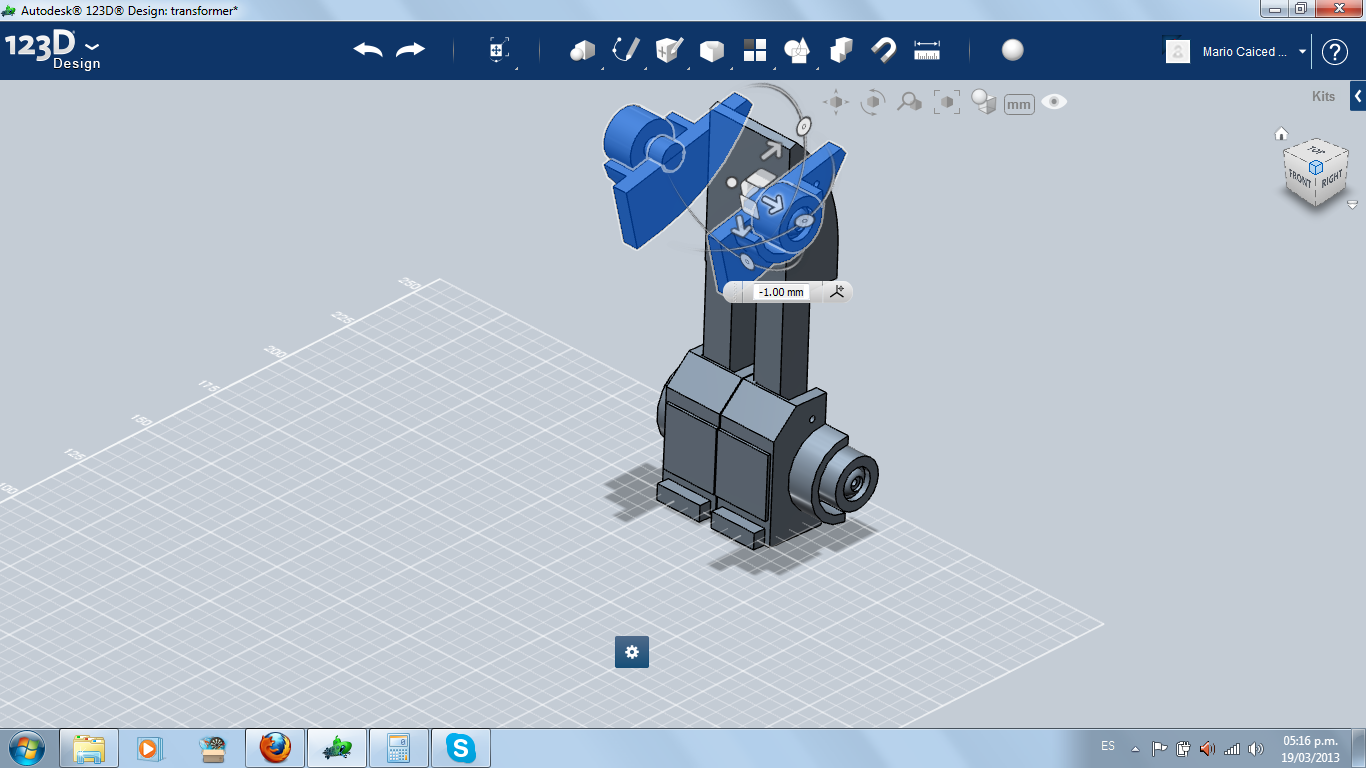Click the Home view icon above cube
Image resolution: width=1366 pixels, height=768 pixels.
click(x=1281, y=134)
